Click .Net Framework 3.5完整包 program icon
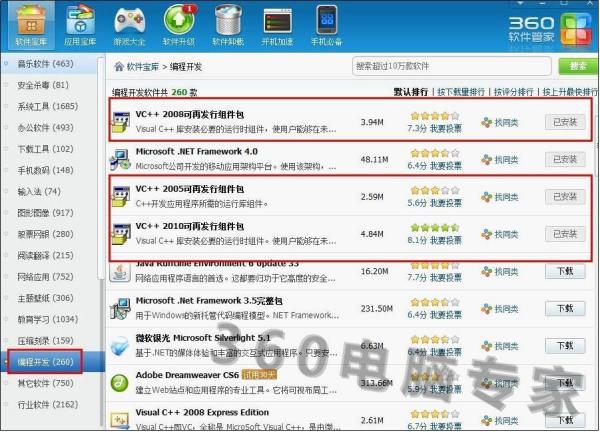This screenshot has height=432, width=600. [120, 308]
